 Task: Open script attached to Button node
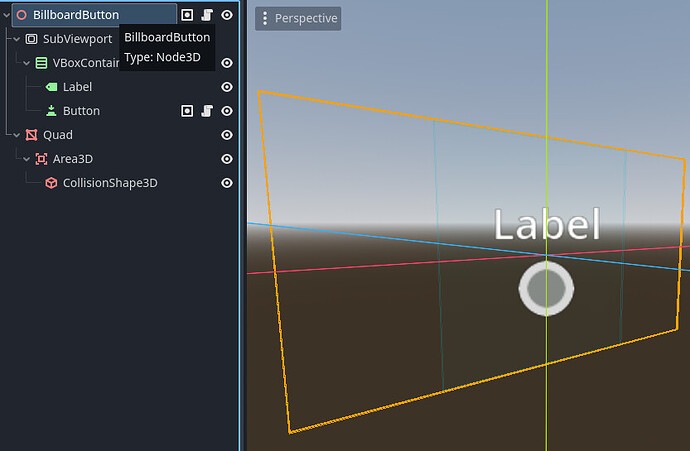pyautogui.click(x=207, y=111)
